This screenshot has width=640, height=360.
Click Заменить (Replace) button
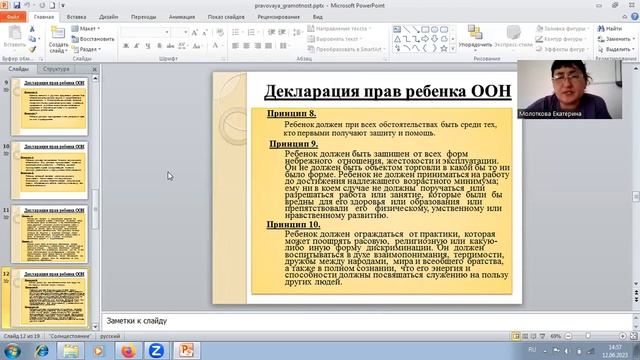click(616, 39)
